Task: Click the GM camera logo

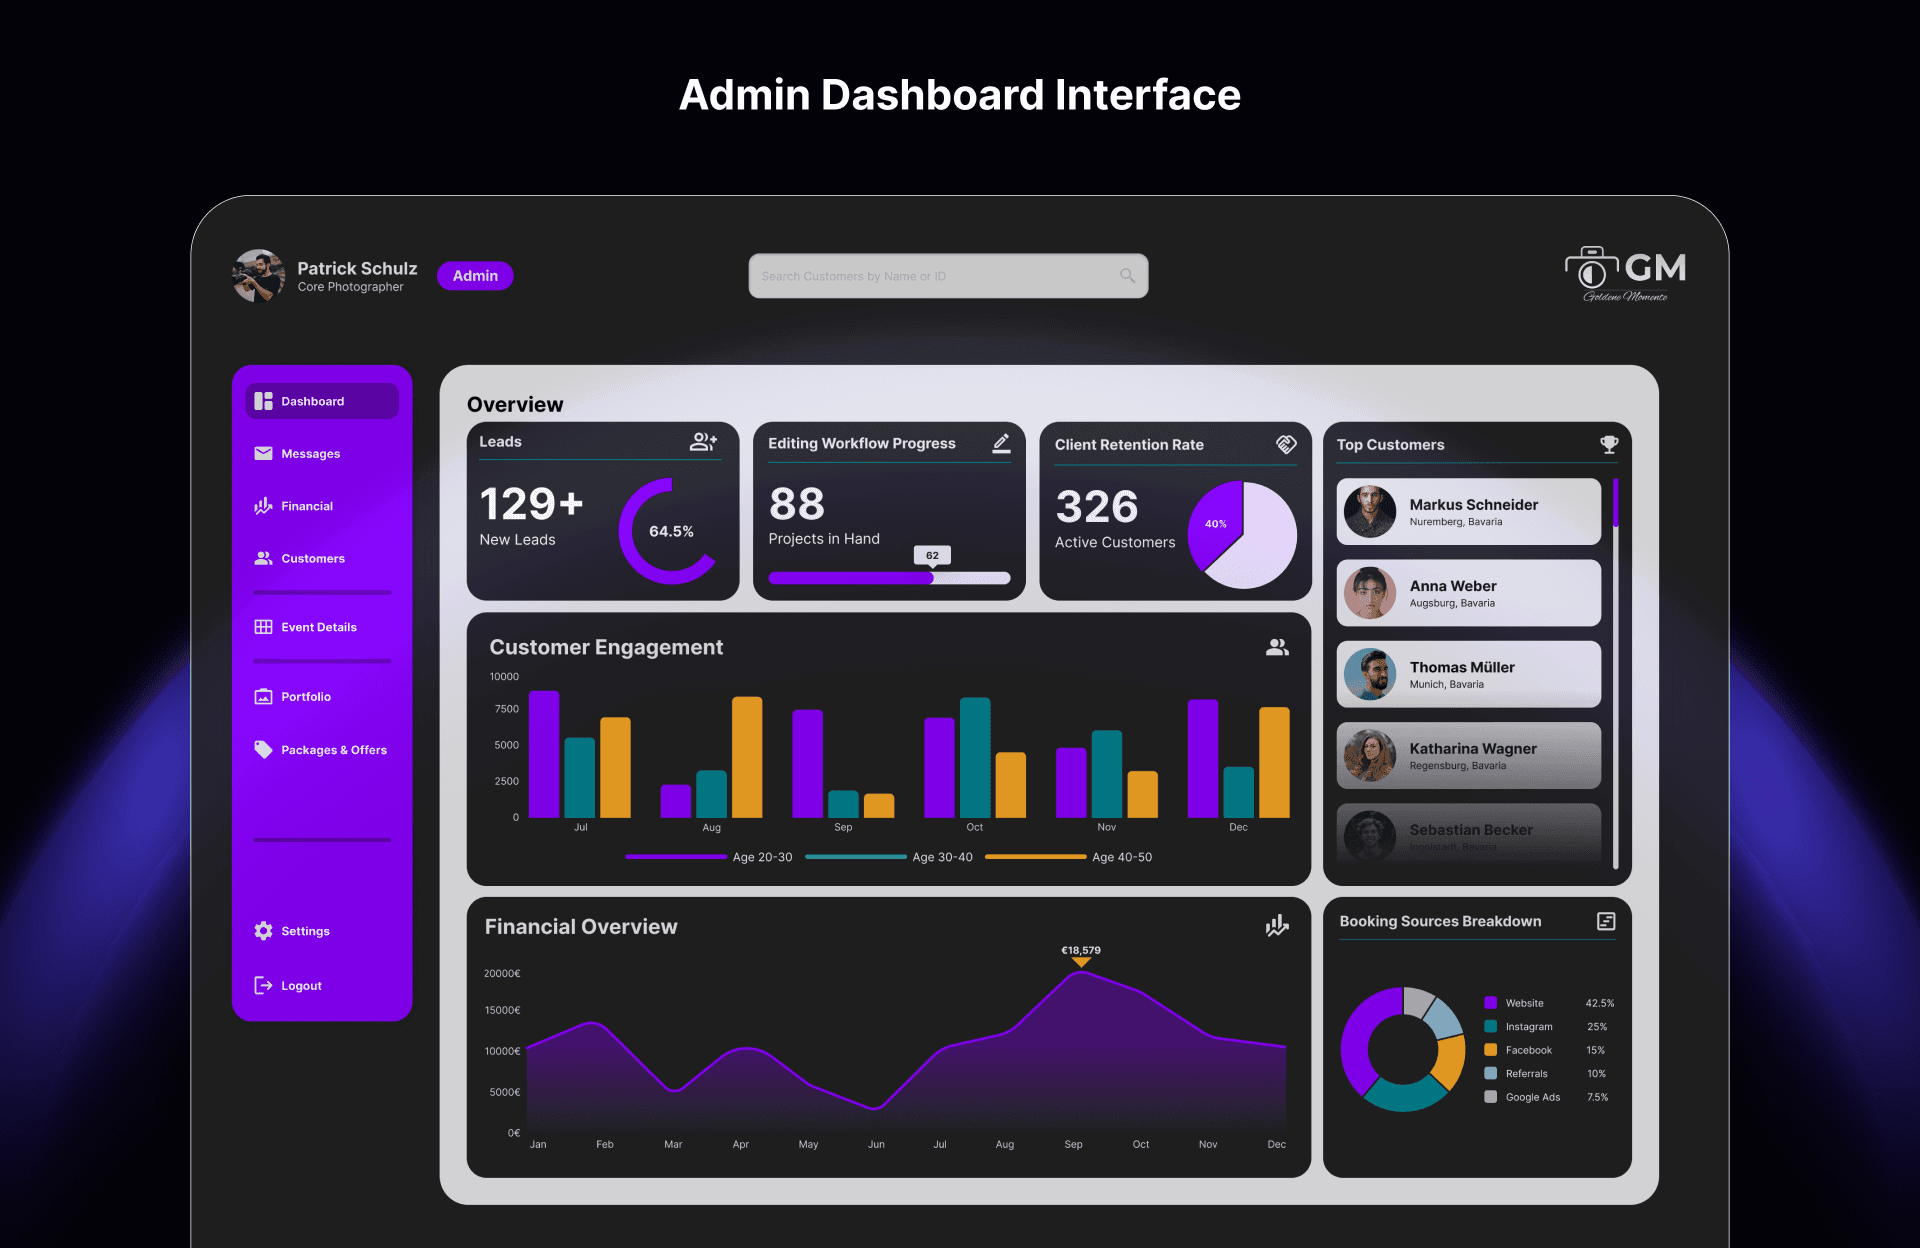Action: click(x=1625, y=273)
